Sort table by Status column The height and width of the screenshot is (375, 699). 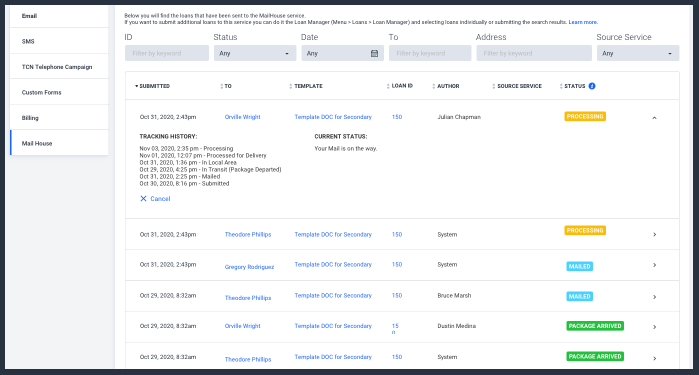[x=572, y=86]
